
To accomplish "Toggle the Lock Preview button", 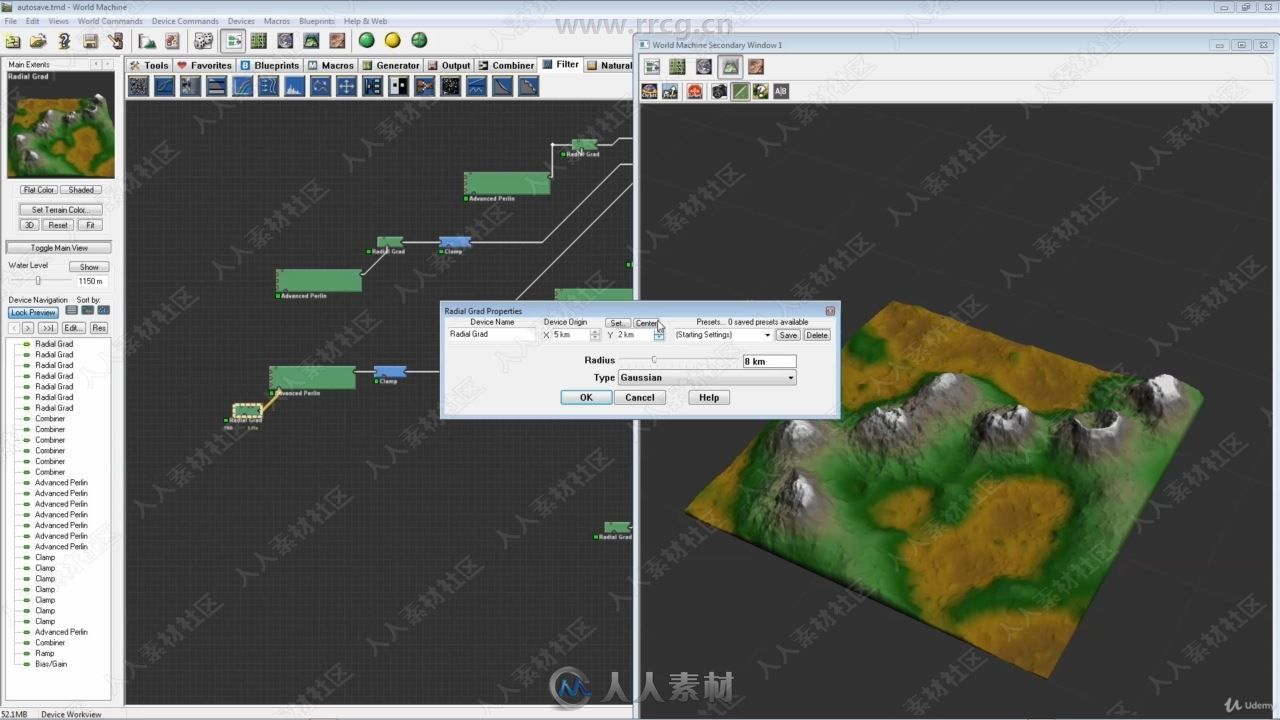I will [34, 313].
